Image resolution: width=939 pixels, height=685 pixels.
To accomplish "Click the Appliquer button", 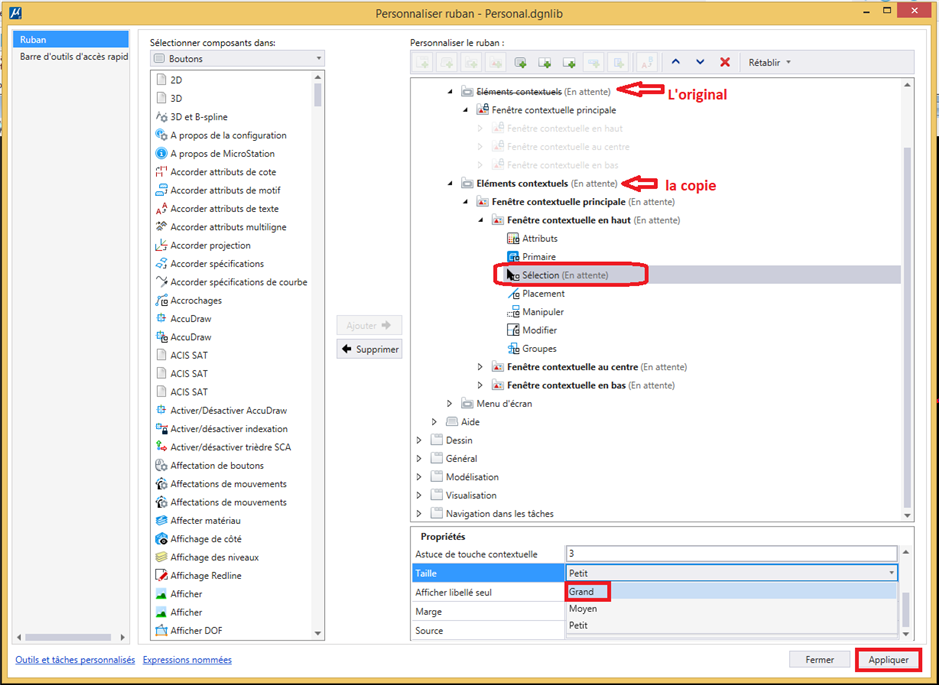I will tap(890, 659).
